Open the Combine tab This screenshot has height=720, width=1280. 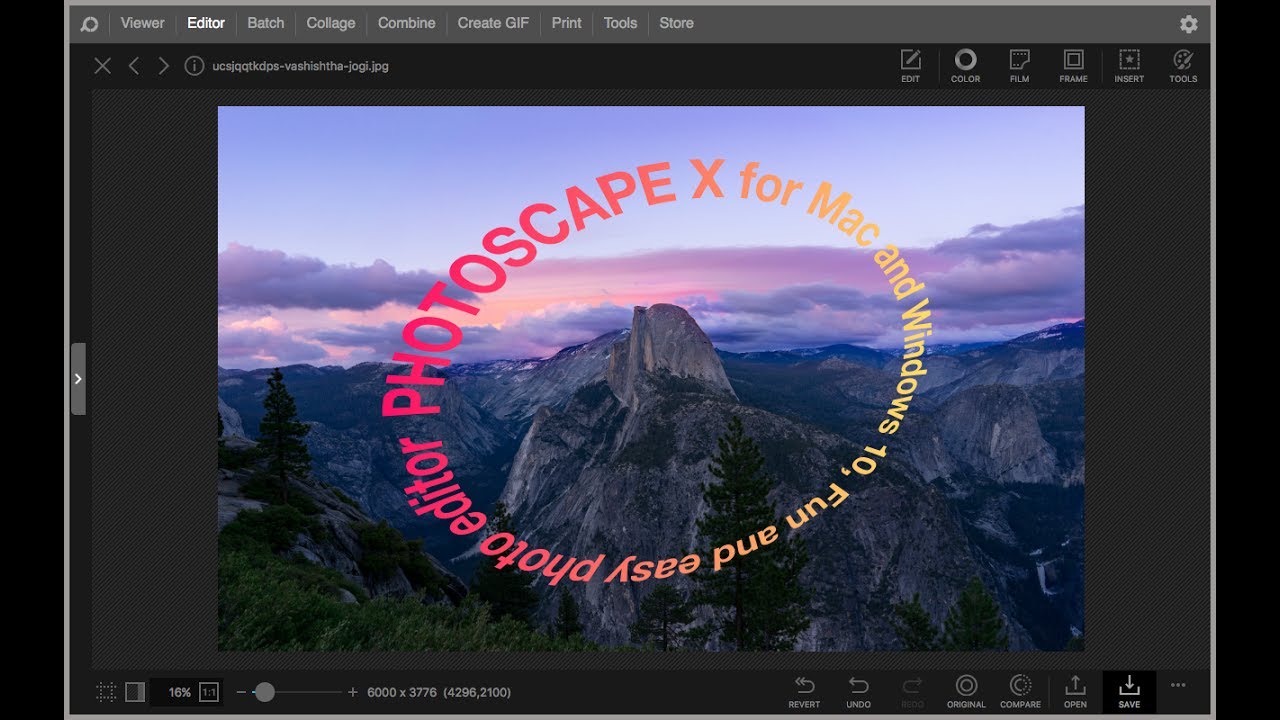coord(406,23)
